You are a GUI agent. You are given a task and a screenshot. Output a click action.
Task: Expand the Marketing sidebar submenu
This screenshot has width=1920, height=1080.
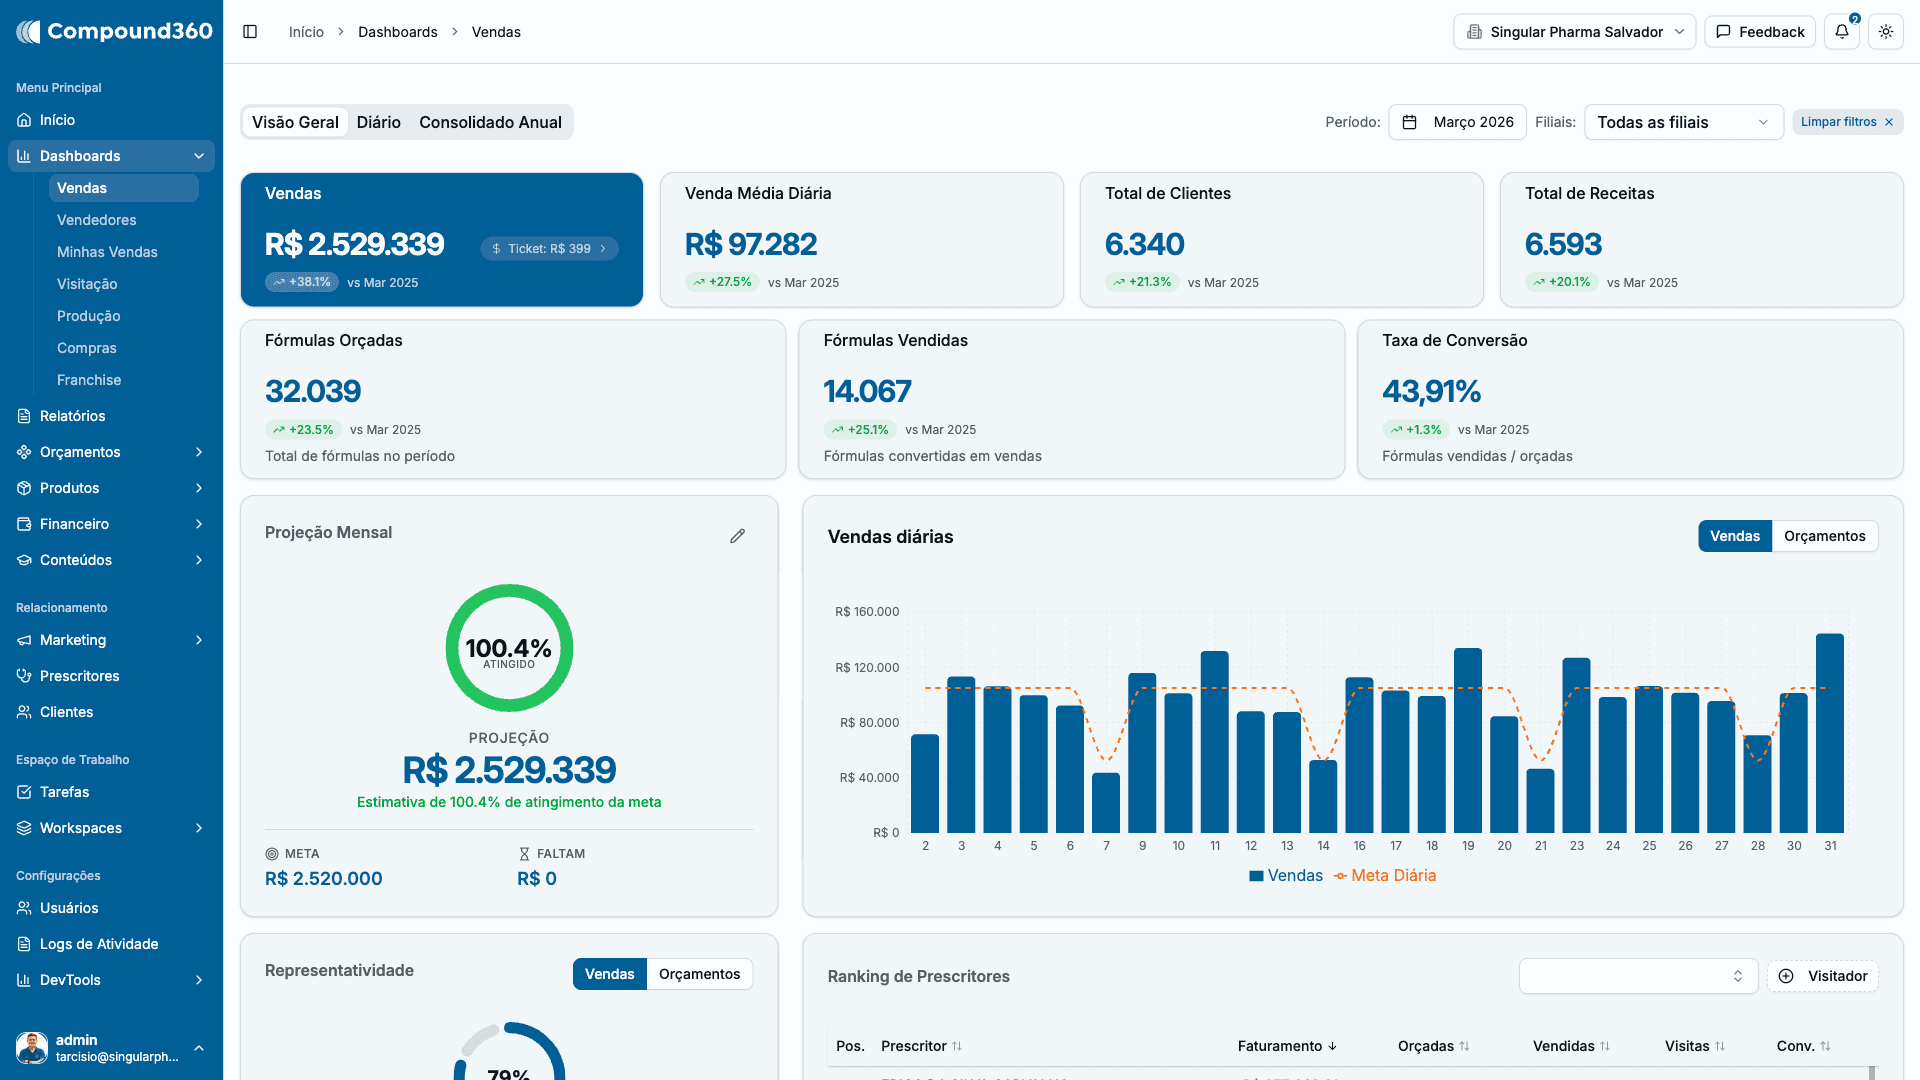199,640
